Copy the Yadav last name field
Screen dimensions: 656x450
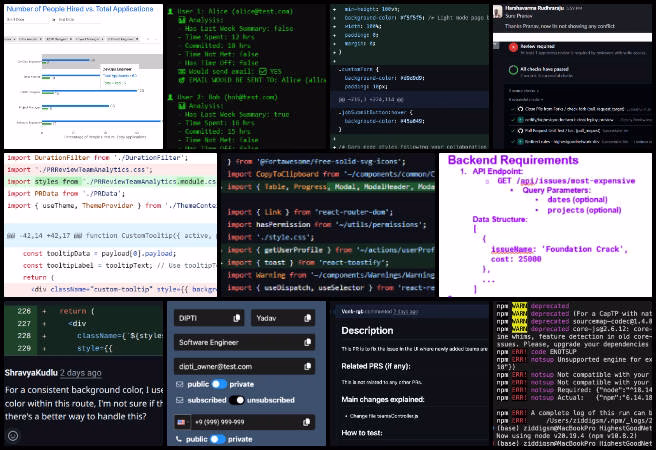[x=308, y=318]
